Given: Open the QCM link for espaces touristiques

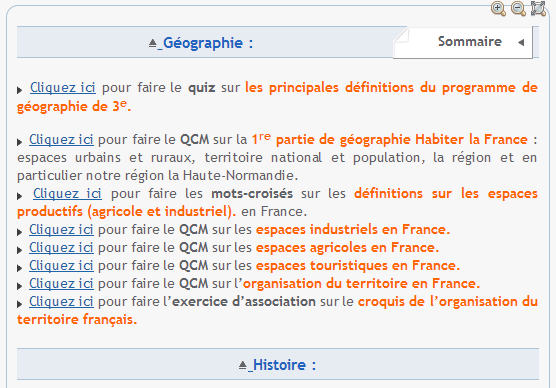Looking at the screenshot, I should click(x=61, y=266).
